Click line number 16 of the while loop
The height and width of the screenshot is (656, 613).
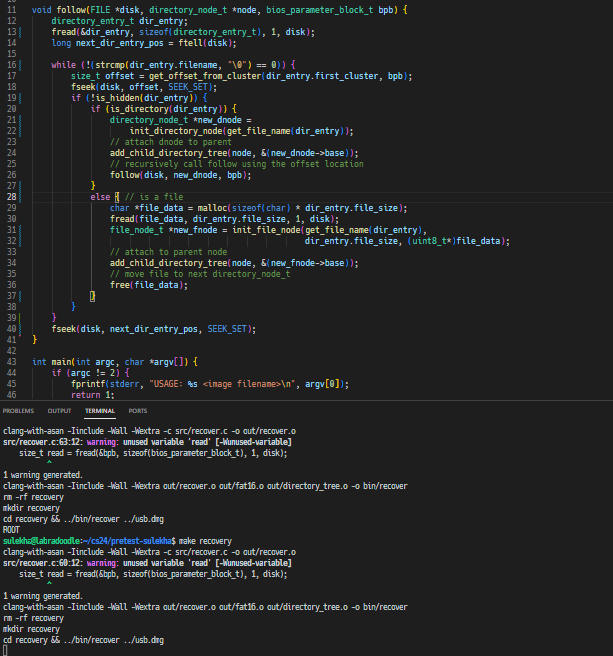12,64
